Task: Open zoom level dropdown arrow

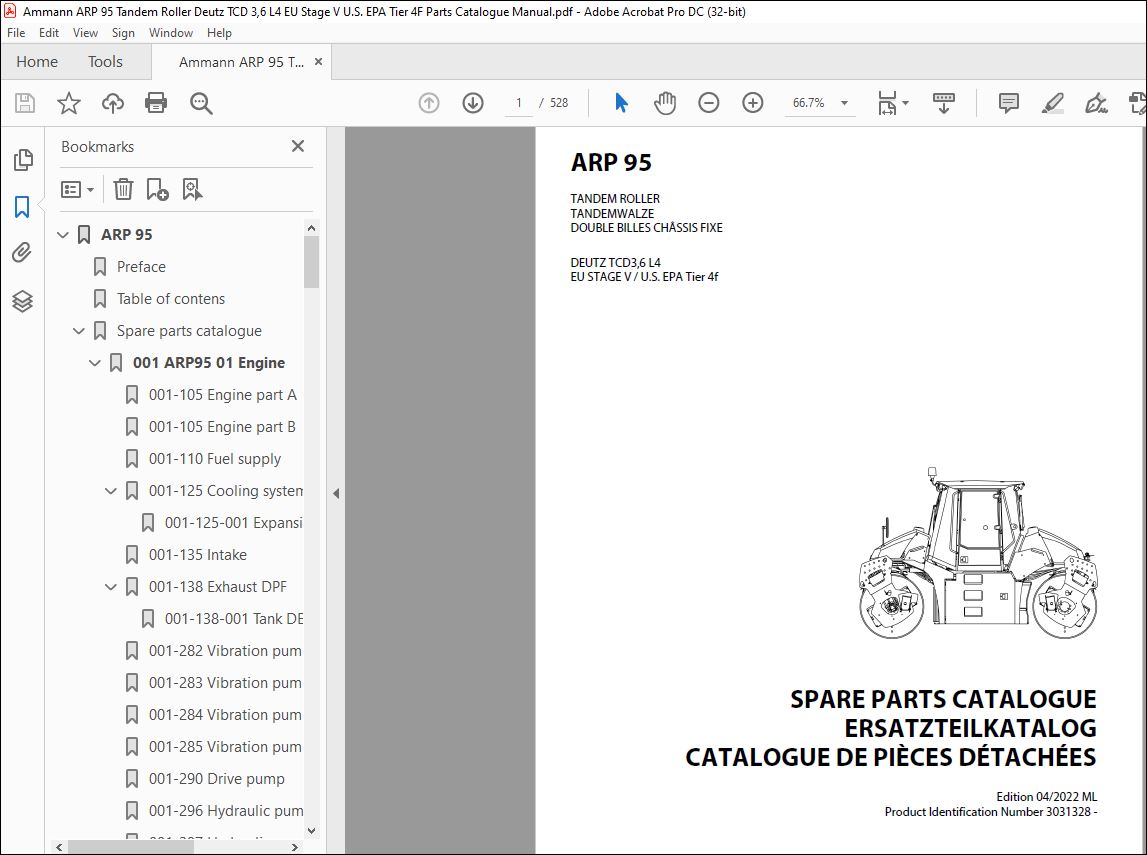Action: pos(844,103)
